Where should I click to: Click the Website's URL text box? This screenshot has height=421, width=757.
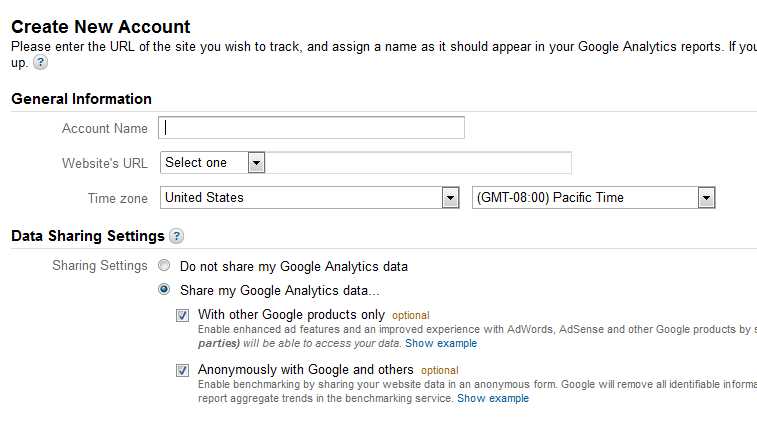pos(418,163)
